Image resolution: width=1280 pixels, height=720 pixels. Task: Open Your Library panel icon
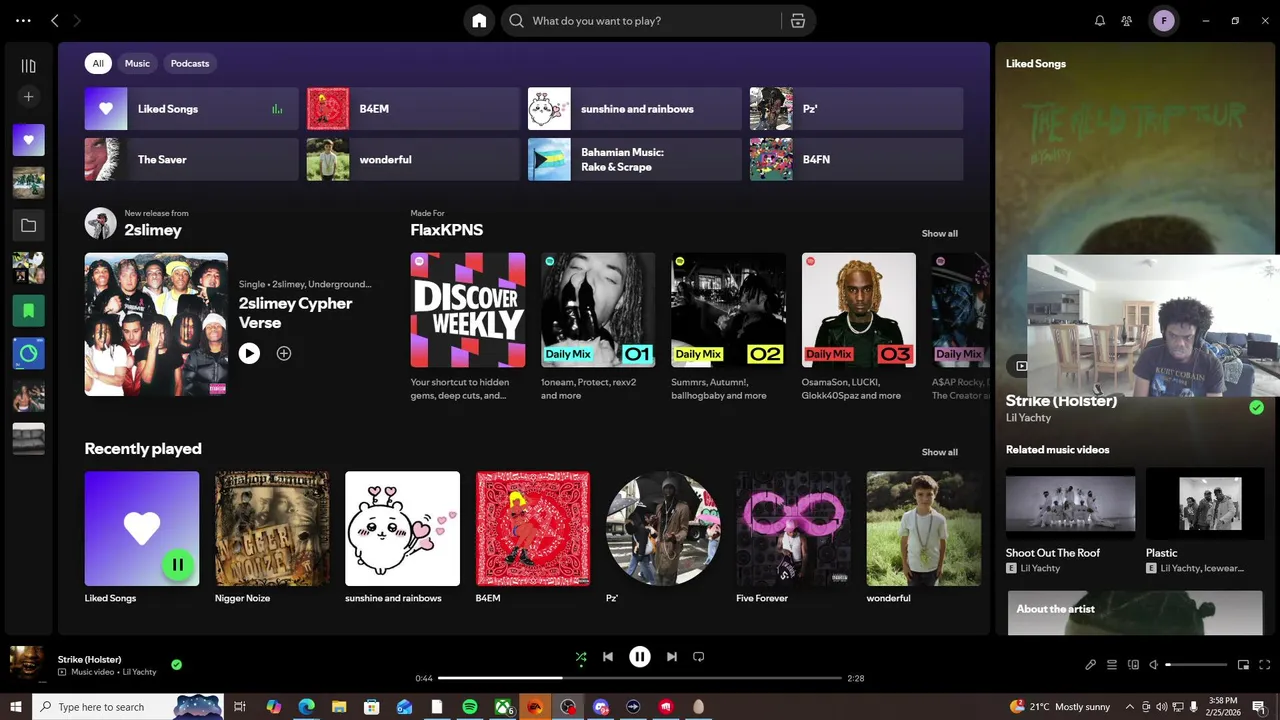[28, 66]
